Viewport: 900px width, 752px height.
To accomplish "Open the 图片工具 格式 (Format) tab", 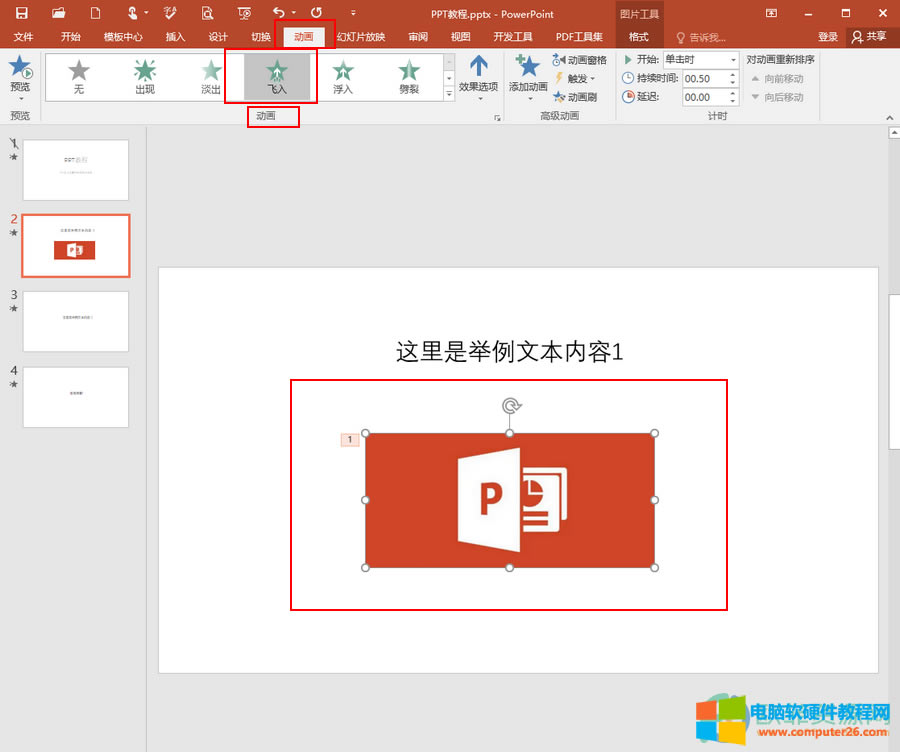I will [639, 37].
